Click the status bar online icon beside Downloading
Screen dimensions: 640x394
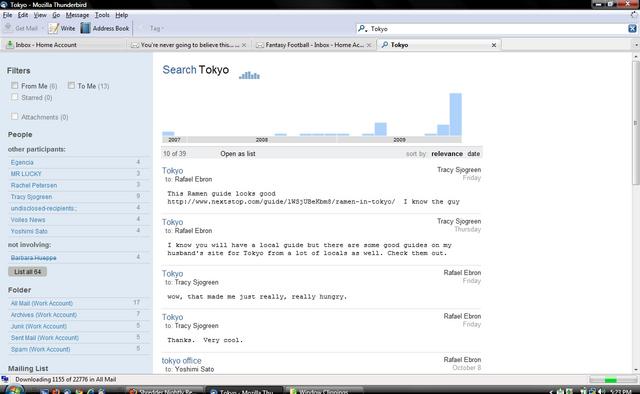[x=5, y=379]
